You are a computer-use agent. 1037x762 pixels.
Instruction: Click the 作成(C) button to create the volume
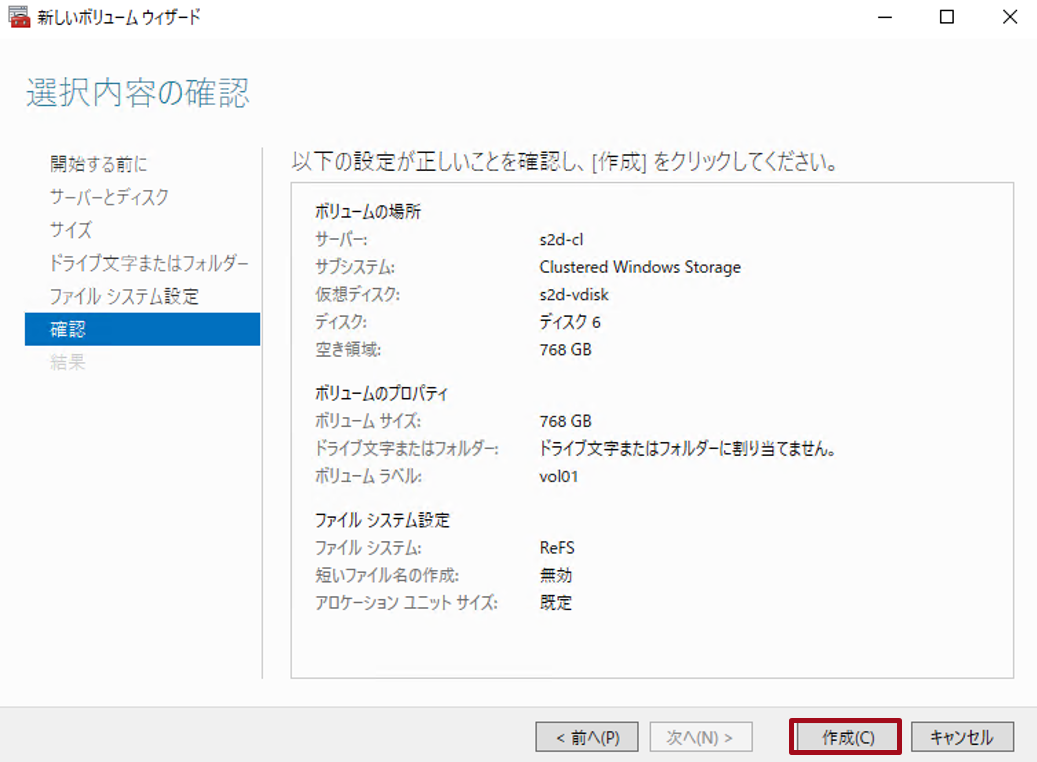(849, 737)
